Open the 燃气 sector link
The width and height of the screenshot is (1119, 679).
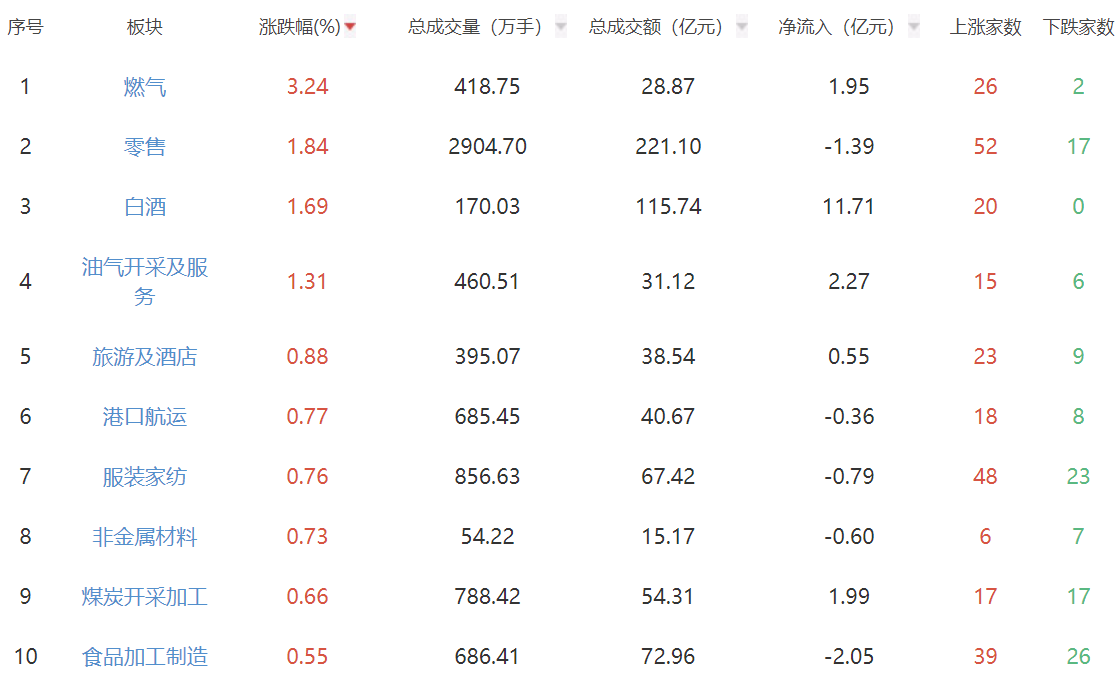pyautogui.click(x=145, y=87)
